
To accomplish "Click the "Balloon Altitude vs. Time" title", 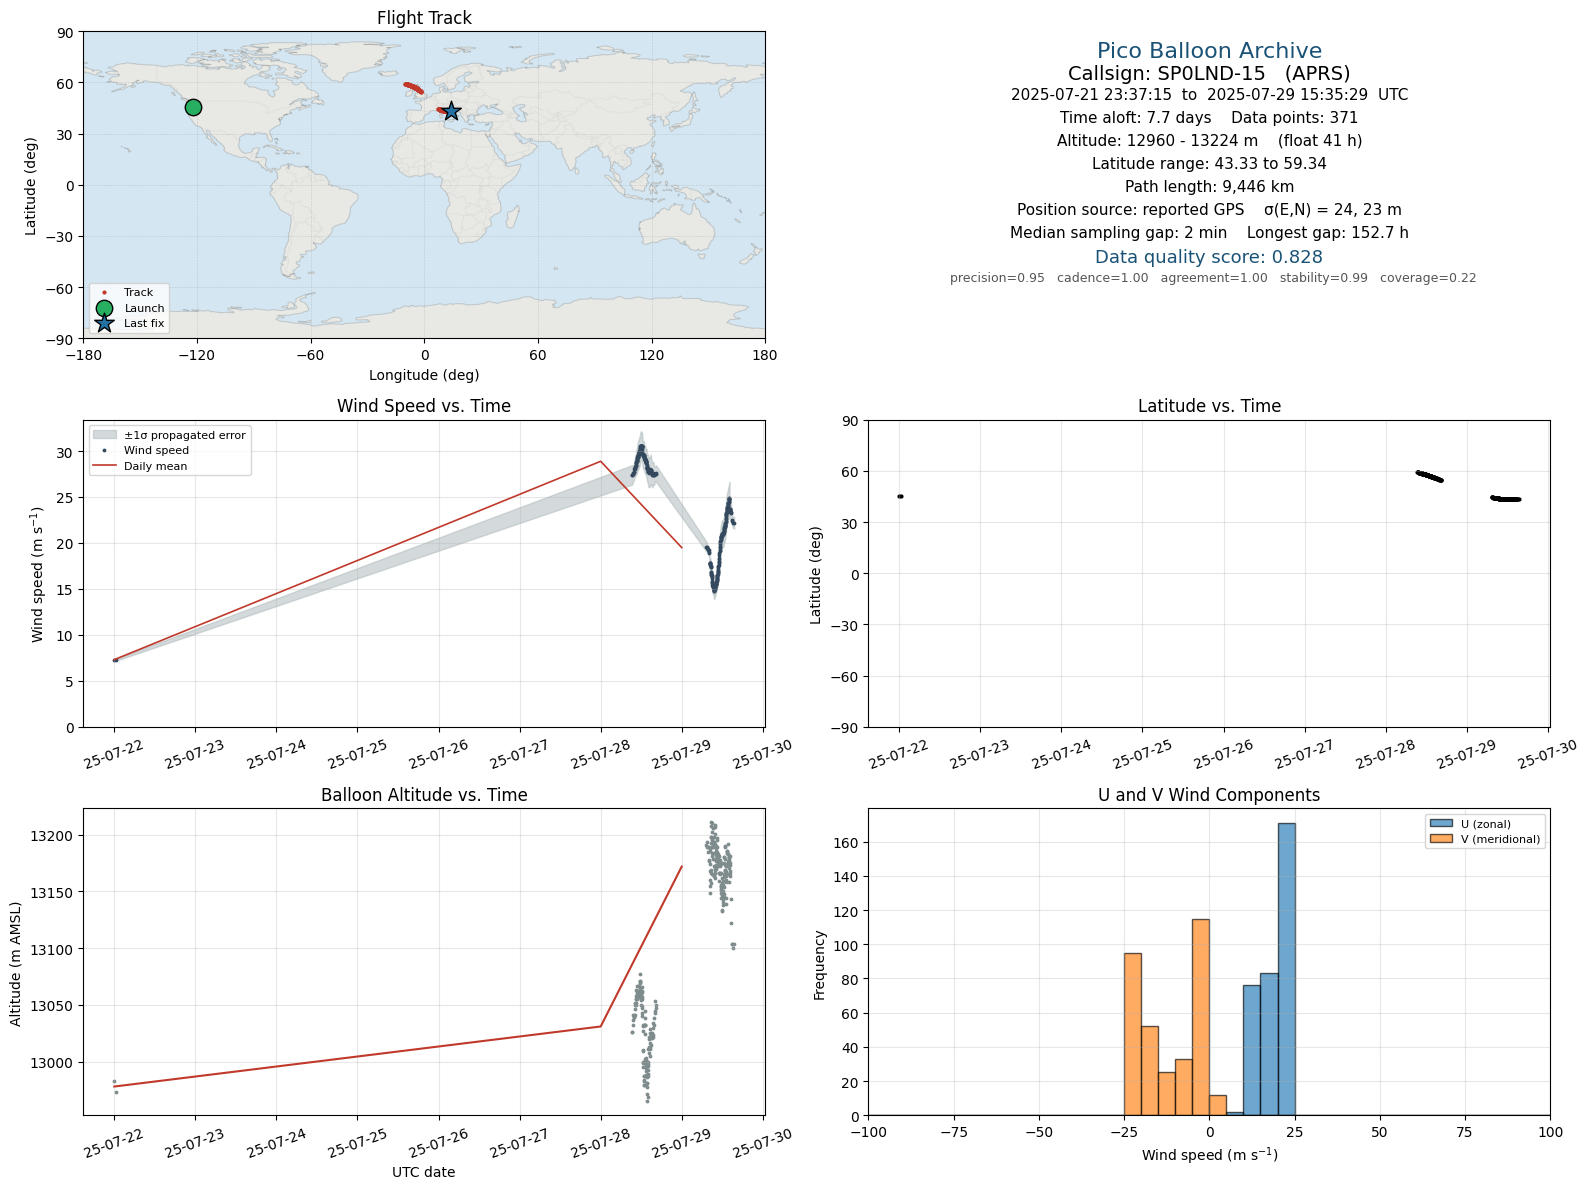I will [x=424, y=795].
